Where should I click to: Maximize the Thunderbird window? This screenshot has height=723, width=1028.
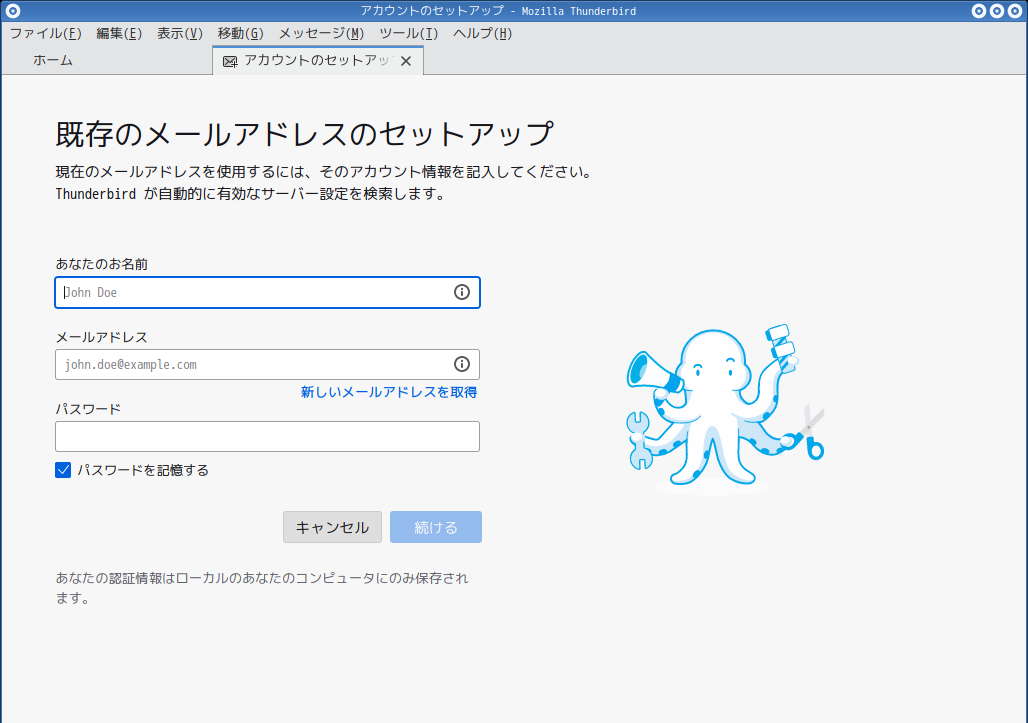click(997, 10)
